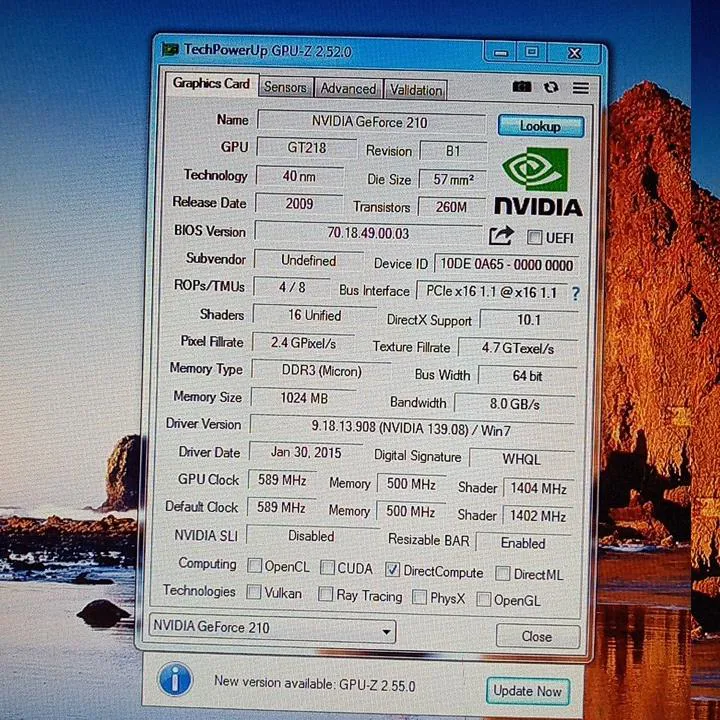Click the blue info icon

pyautogui.click(x=174, y=680)
